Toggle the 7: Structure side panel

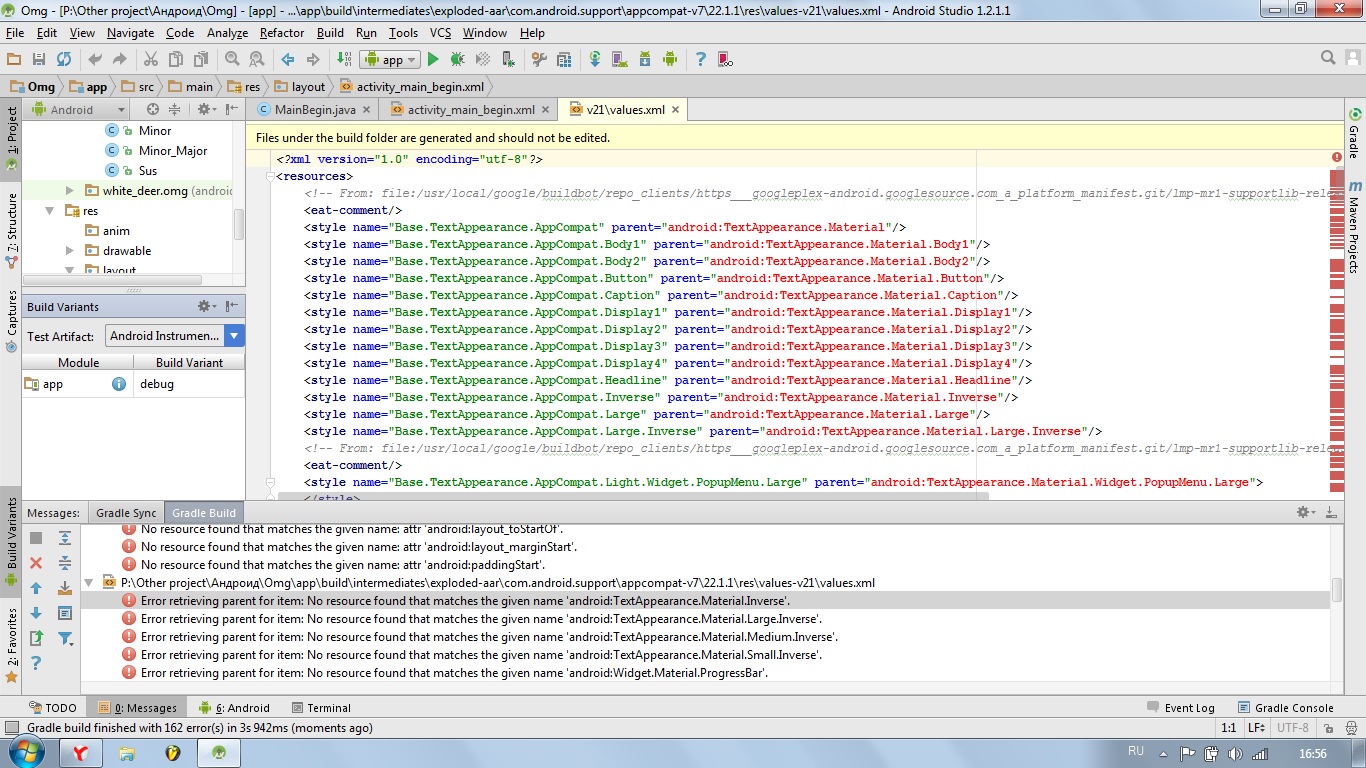[11, 230]
